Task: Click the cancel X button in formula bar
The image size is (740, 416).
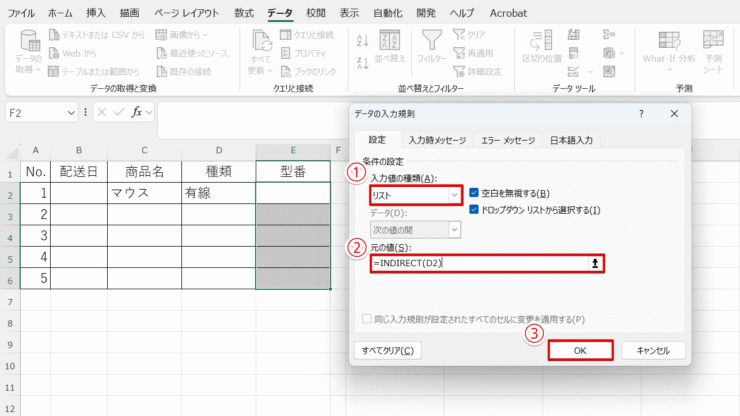Action: 101,112
